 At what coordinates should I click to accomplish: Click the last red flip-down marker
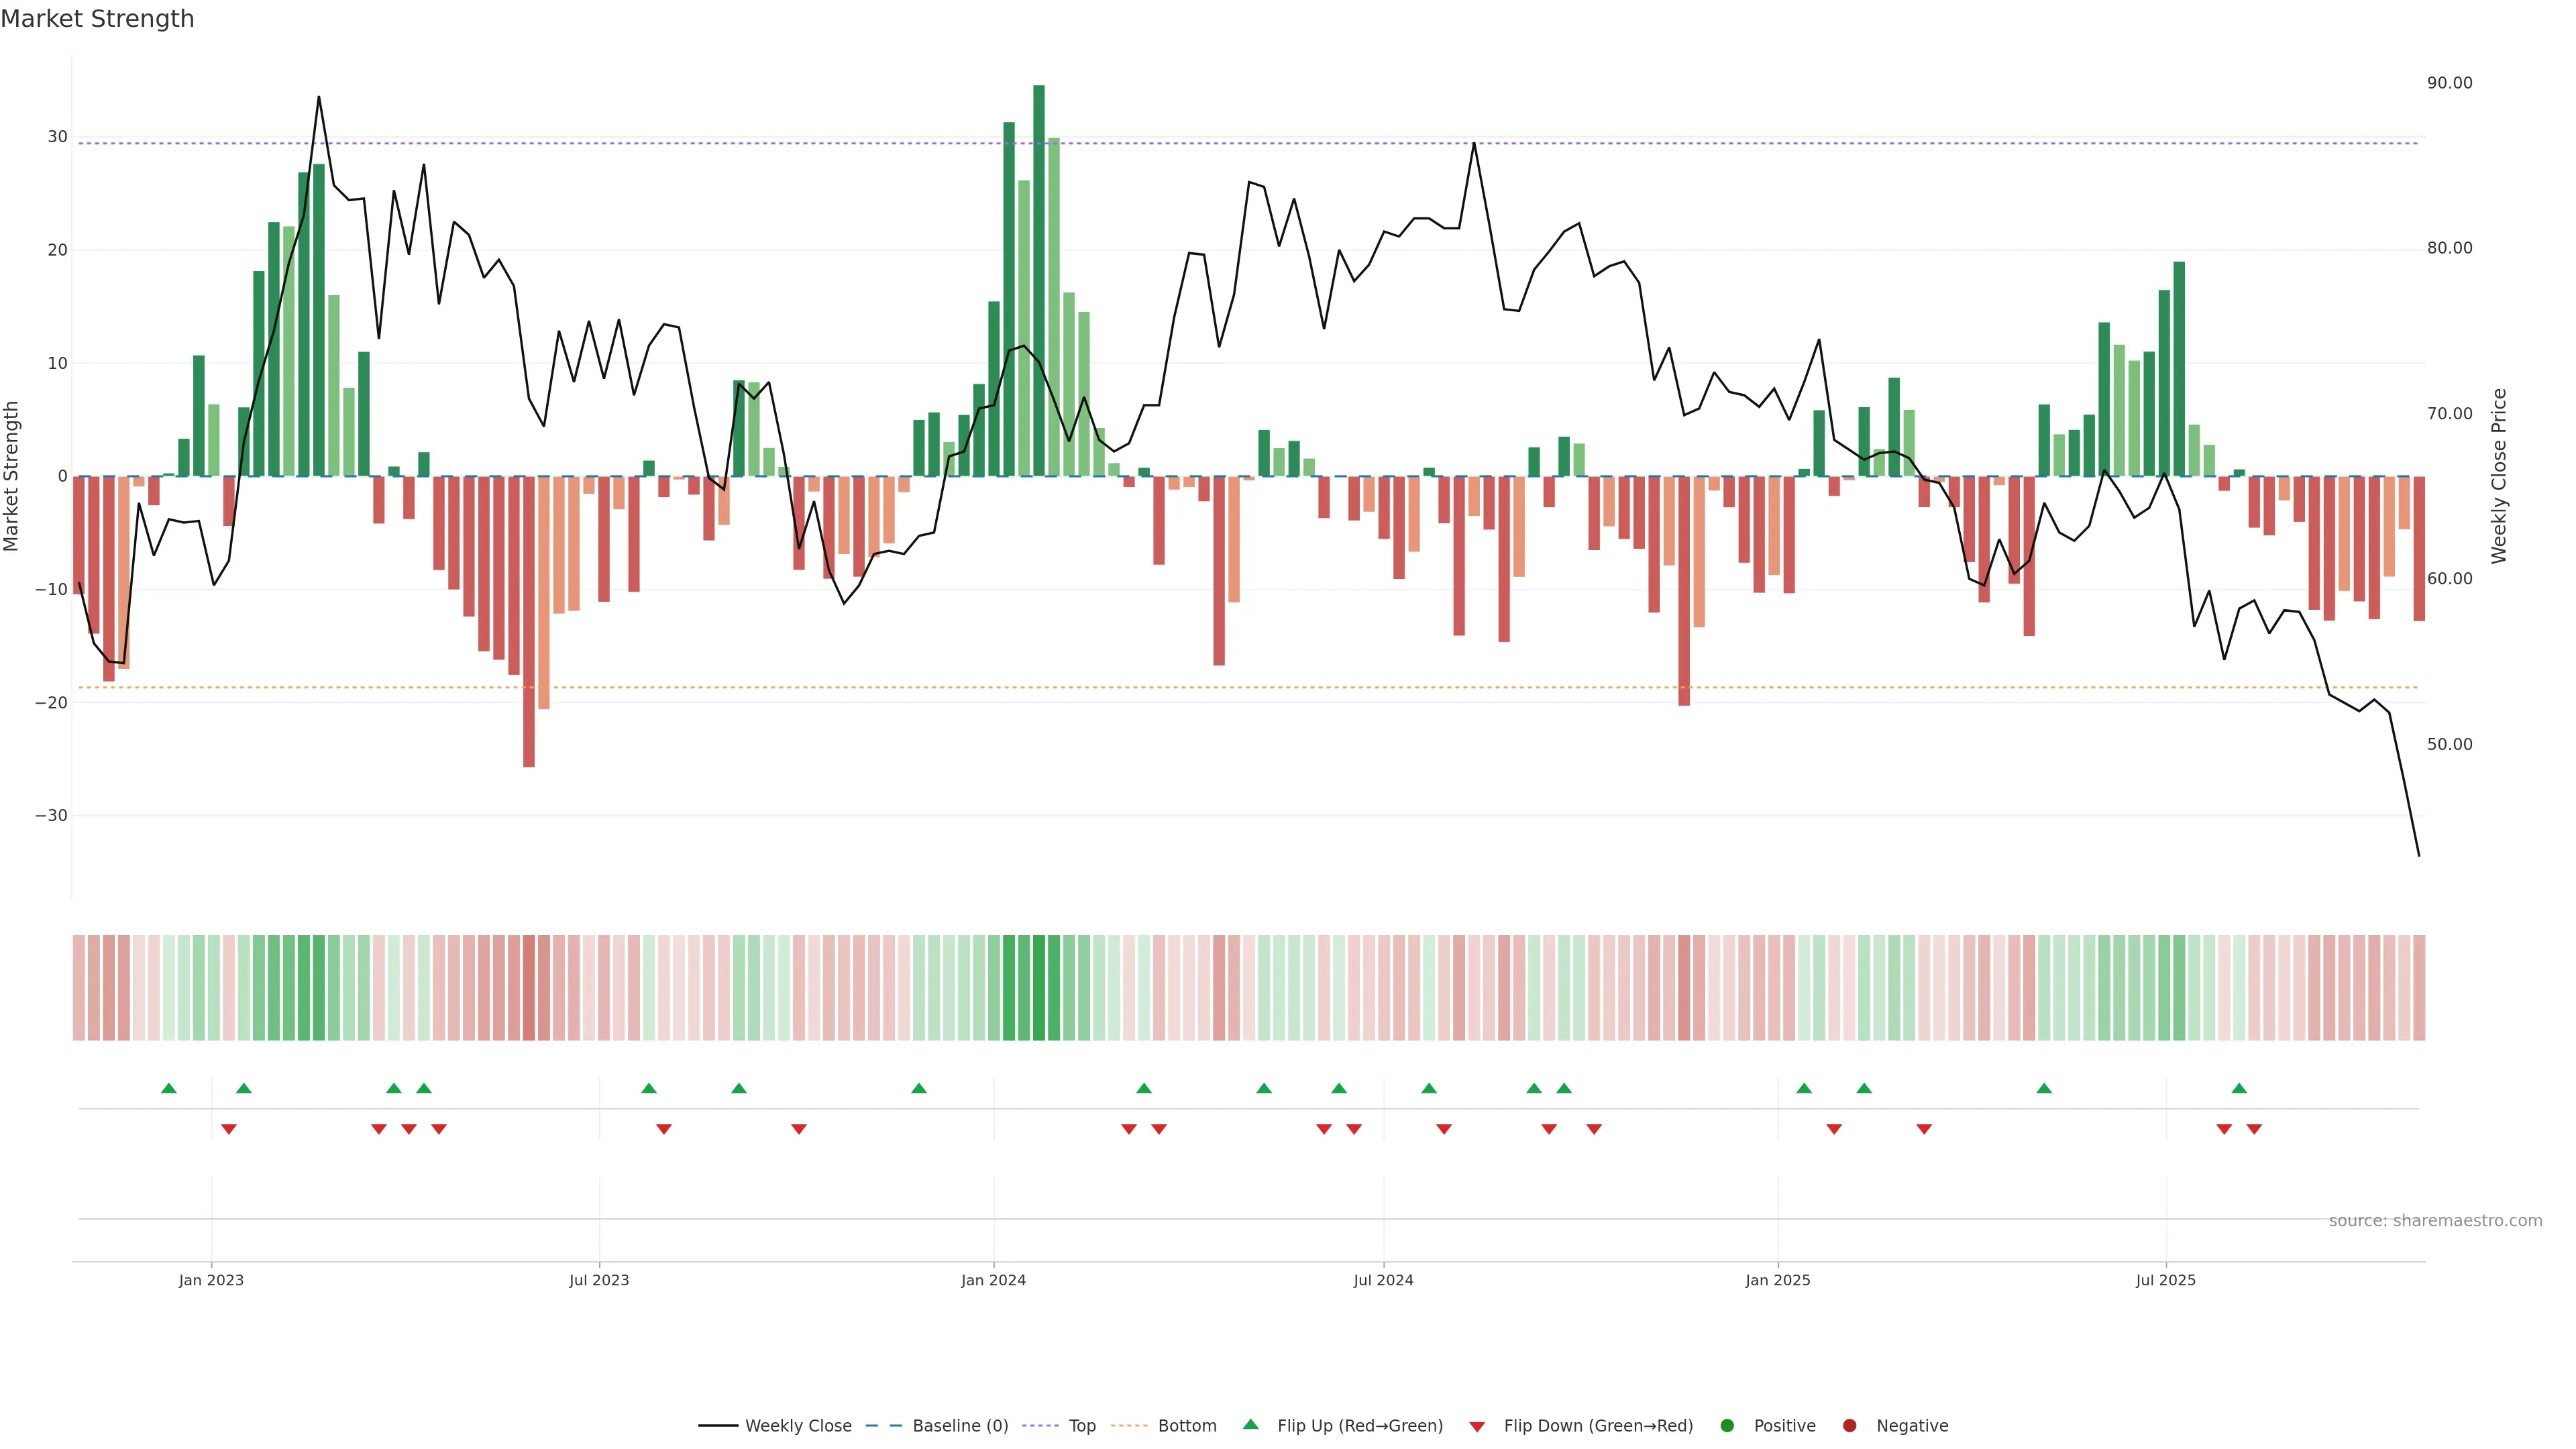(x=2254, y=1129)
